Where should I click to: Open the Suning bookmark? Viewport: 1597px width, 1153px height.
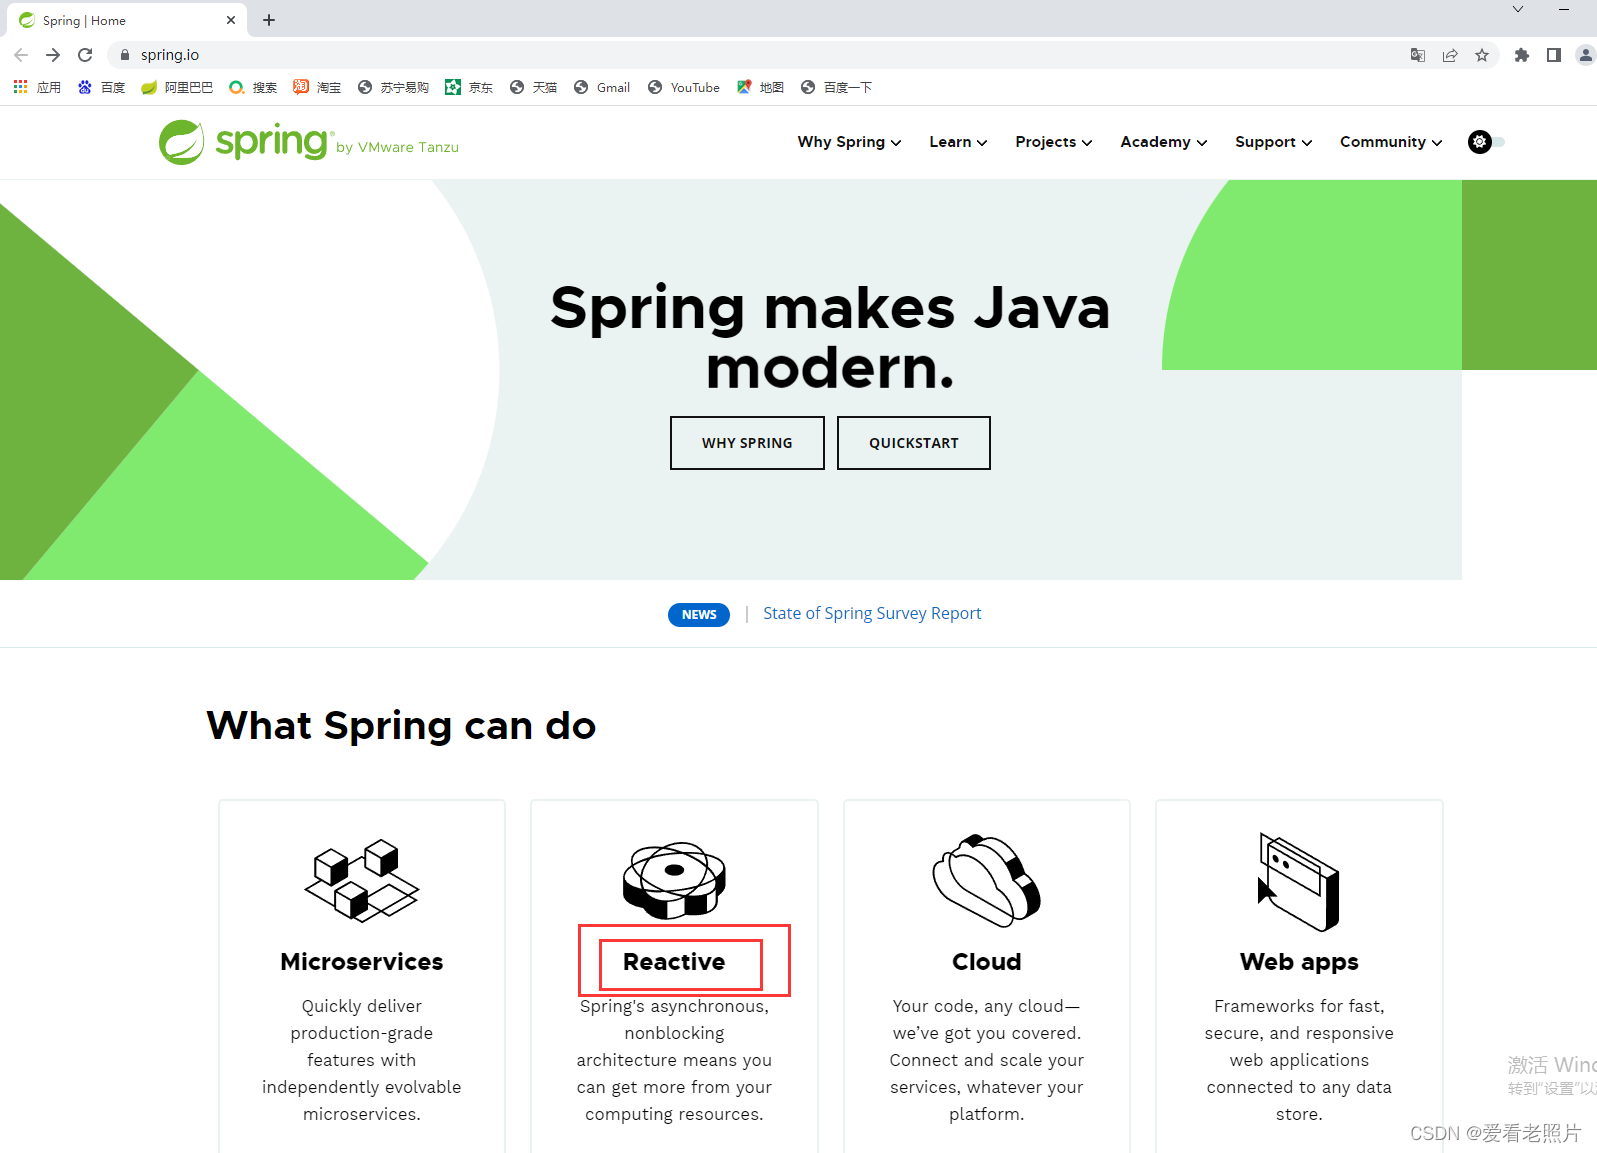pos(393,87)
